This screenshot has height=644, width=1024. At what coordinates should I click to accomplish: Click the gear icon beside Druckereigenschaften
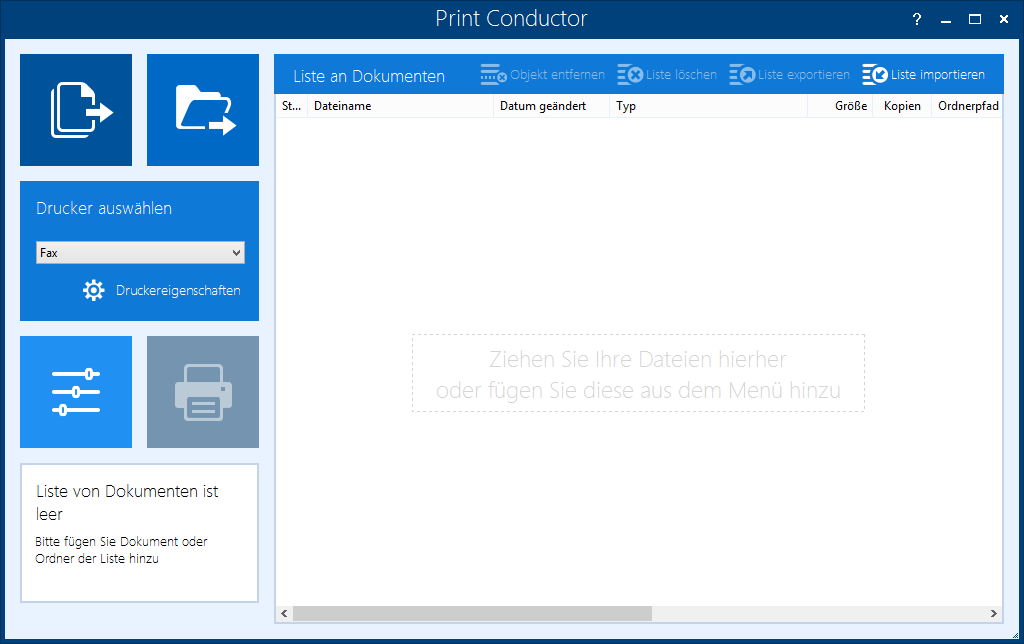pyautogui.click(x=93, y=290)
